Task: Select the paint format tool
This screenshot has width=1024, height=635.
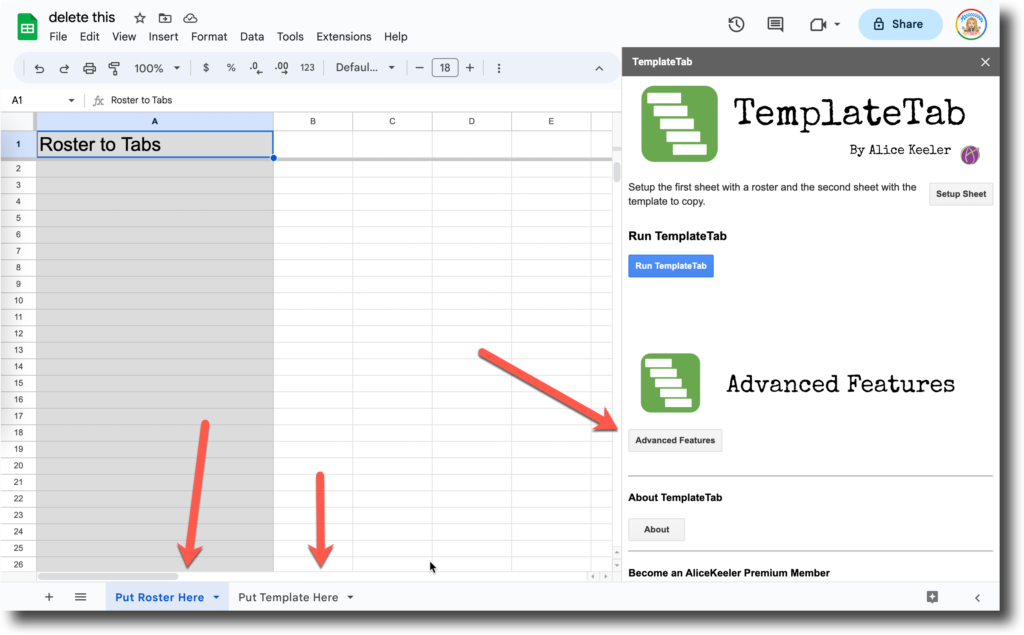Action: click(114, 68)
